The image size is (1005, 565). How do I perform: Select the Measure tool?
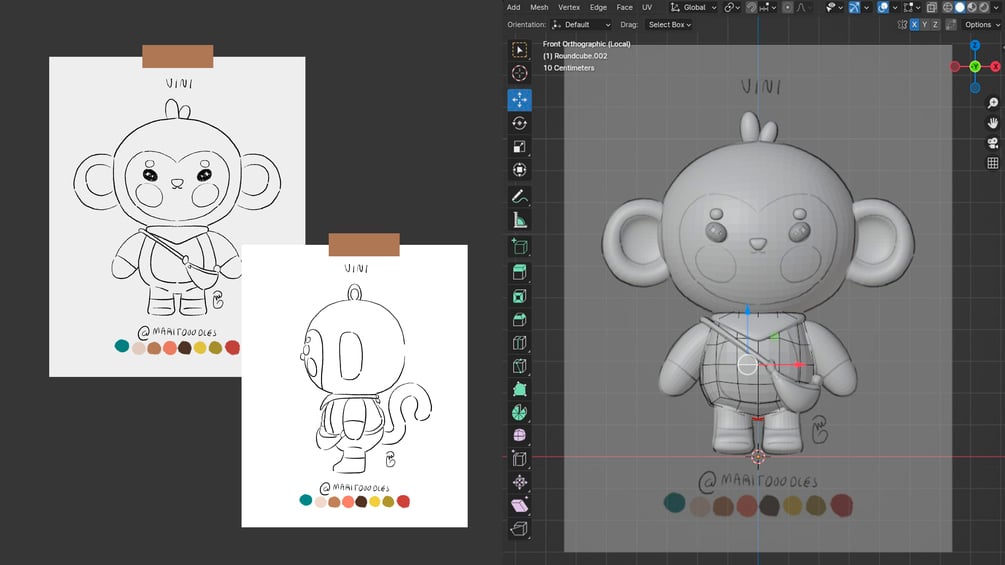[x=519, y=220]
